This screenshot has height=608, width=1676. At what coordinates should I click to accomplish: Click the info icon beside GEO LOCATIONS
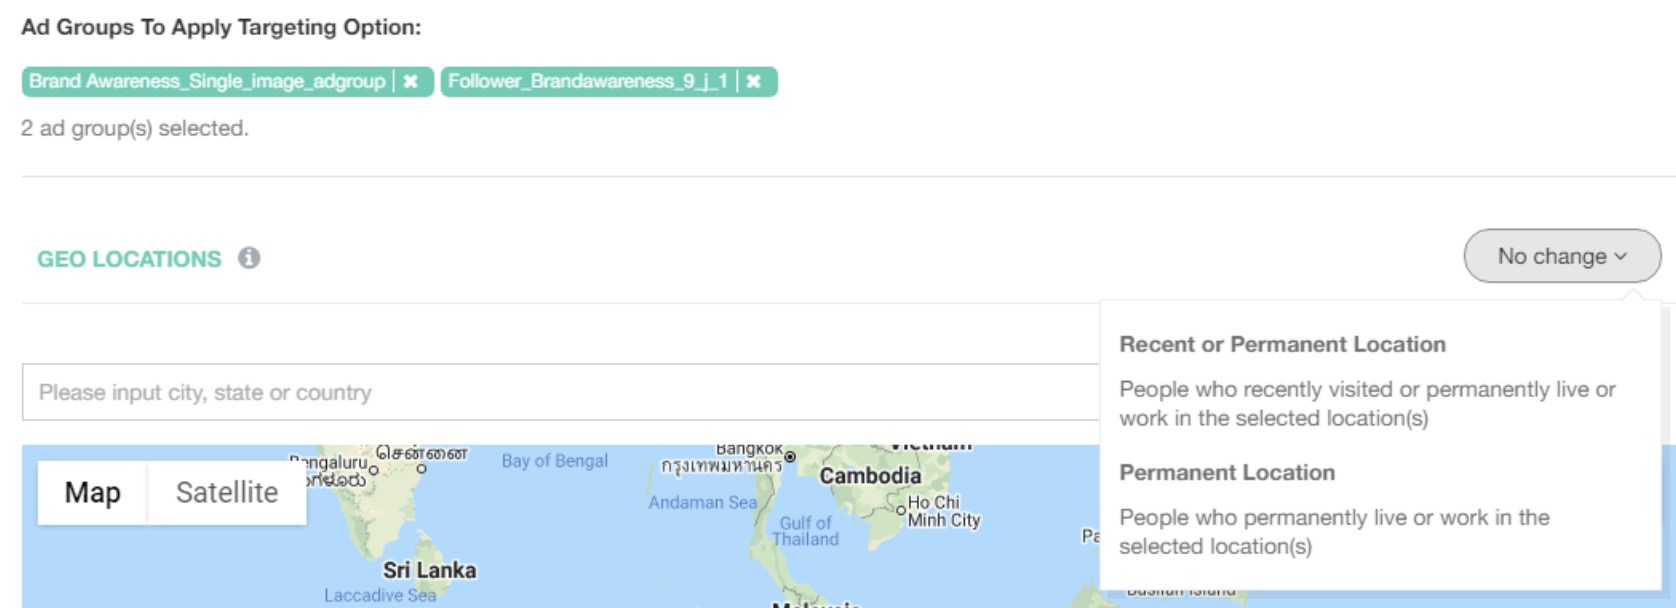pyautogui.click(x=249, y=258)
